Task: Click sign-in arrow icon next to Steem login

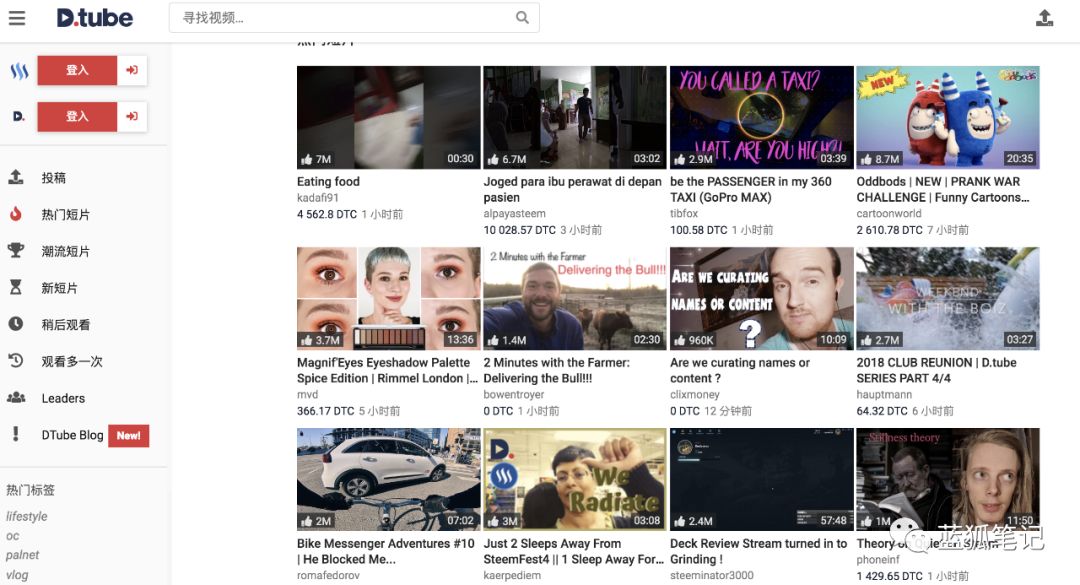Action: point(132,70)
